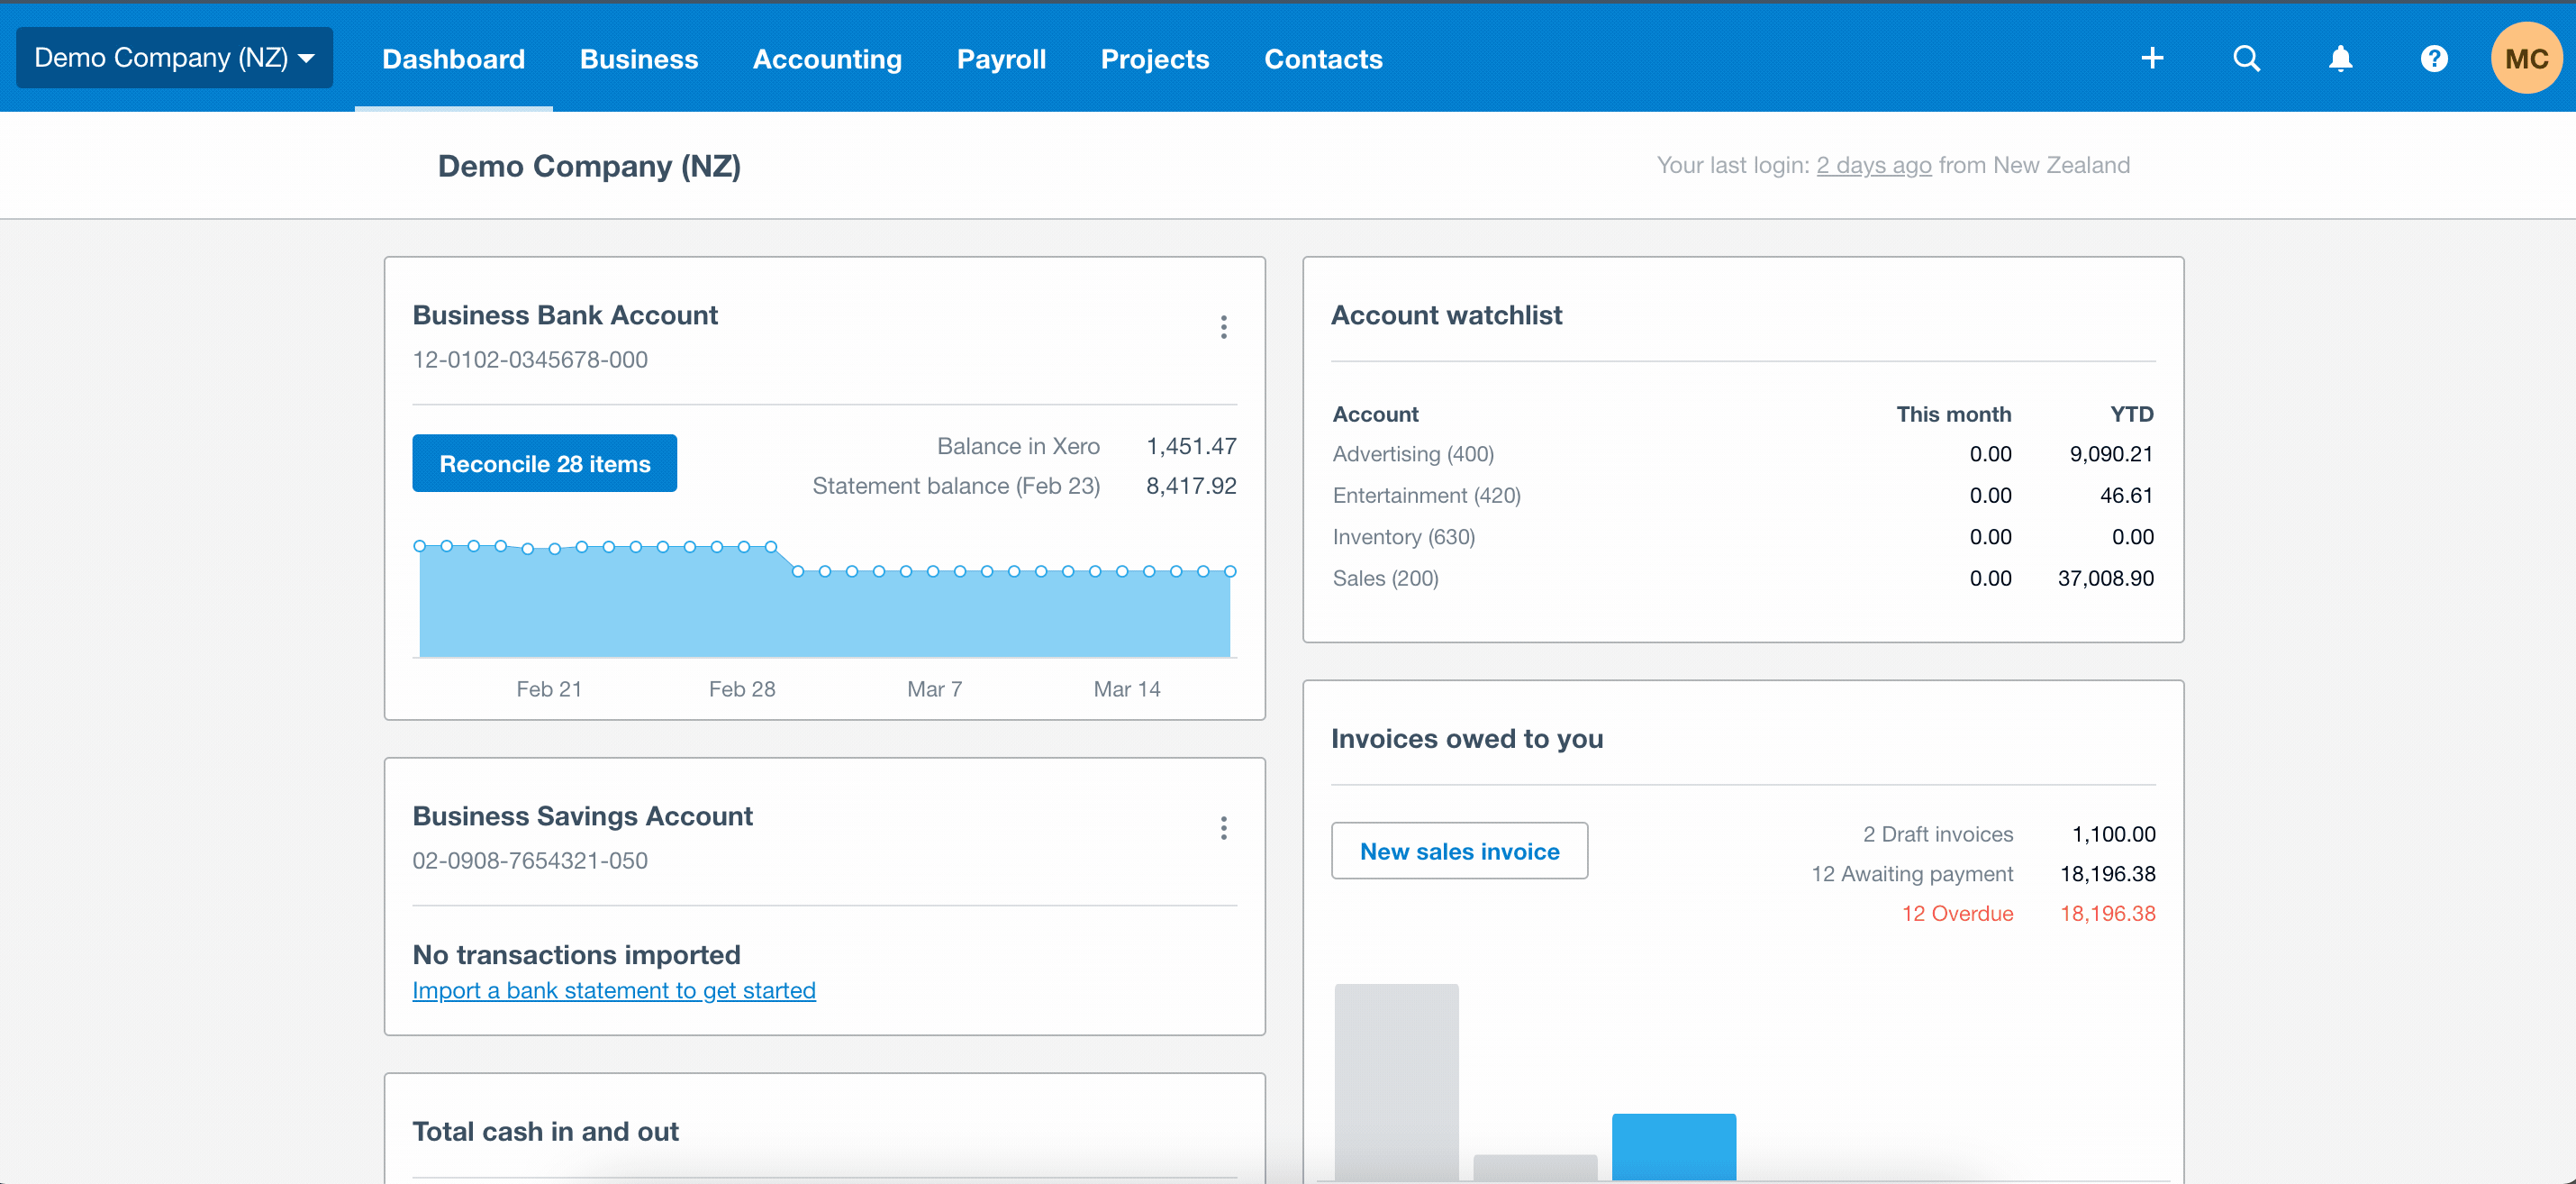Click the Sales YTD value 37,008.90

(x=2105, y=579)
